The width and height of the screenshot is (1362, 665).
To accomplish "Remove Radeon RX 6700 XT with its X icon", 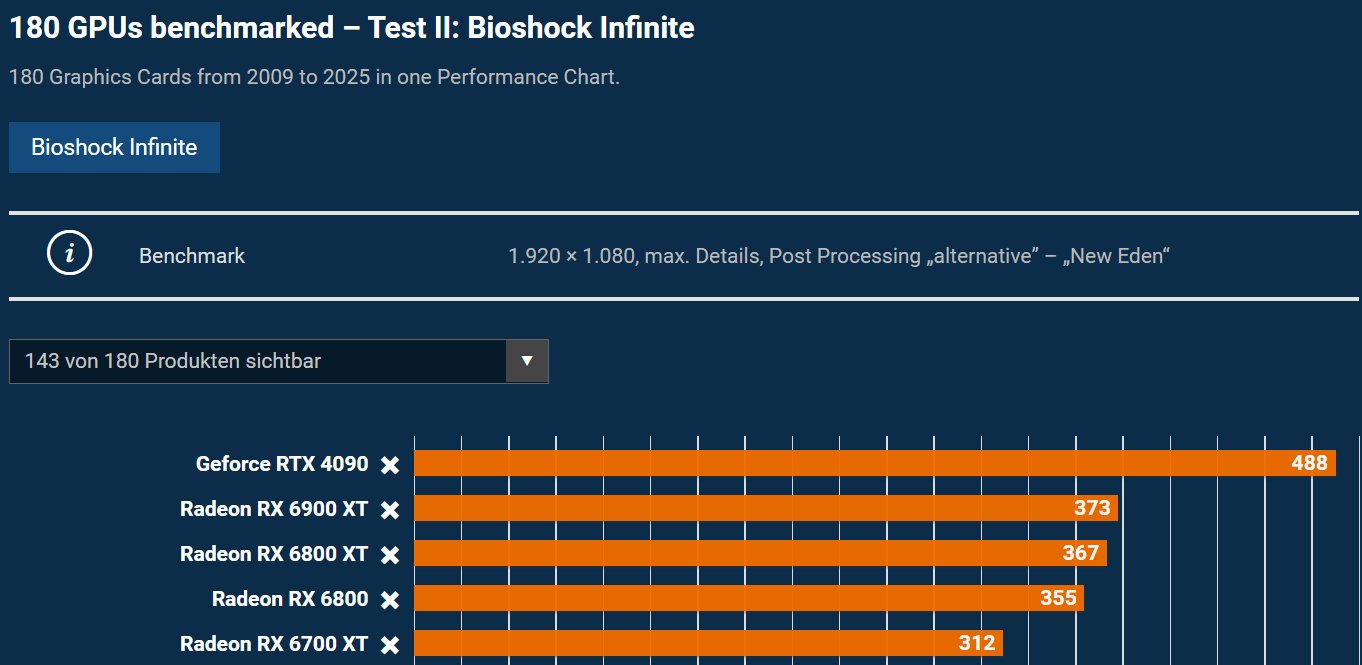I will tap(390, 645).
